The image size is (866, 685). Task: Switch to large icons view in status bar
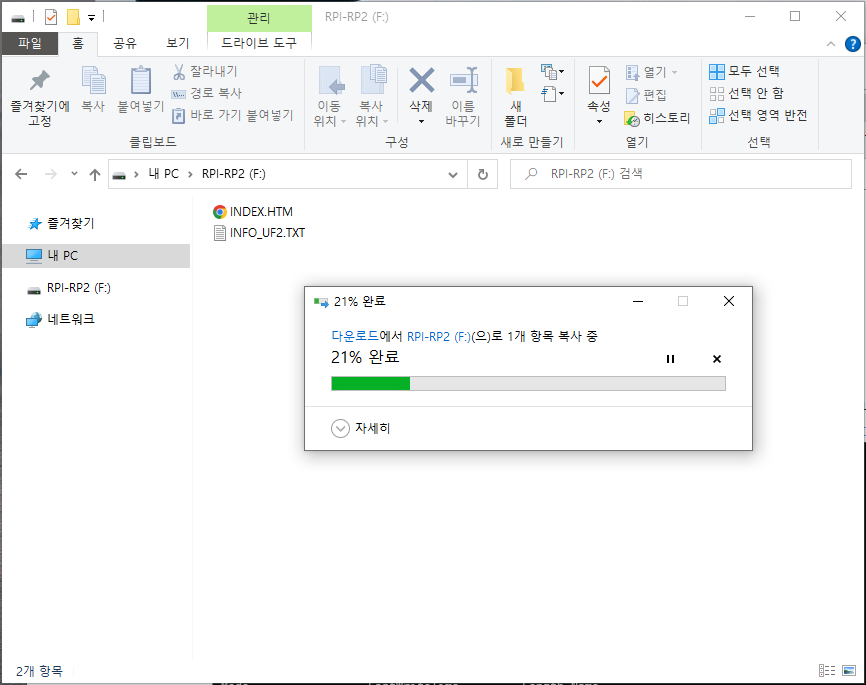pos(849,671)
